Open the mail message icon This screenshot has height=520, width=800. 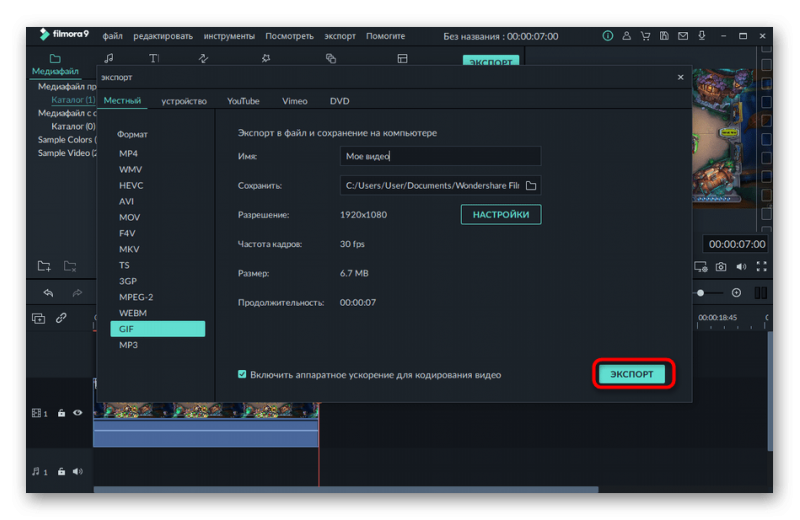(x=683, y=36)
